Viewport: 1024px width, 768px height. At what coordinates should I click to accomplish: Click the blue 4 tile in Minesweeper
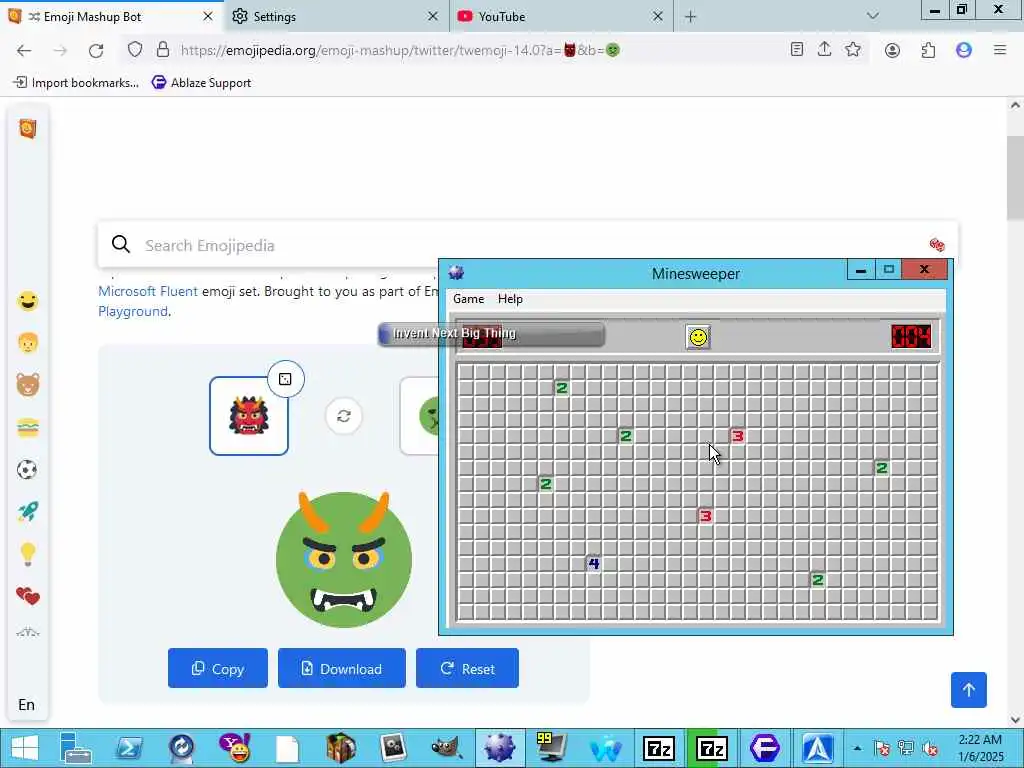(x=594, y=564)
